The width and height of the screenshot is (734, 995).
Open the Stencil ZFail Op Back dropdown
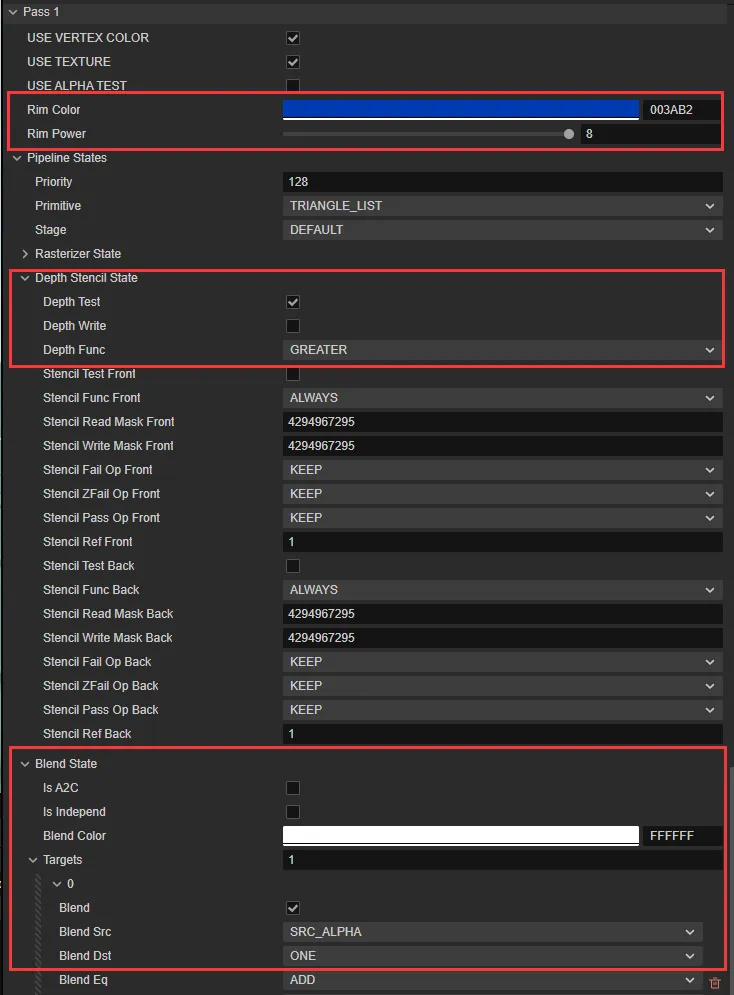[502, 686]
